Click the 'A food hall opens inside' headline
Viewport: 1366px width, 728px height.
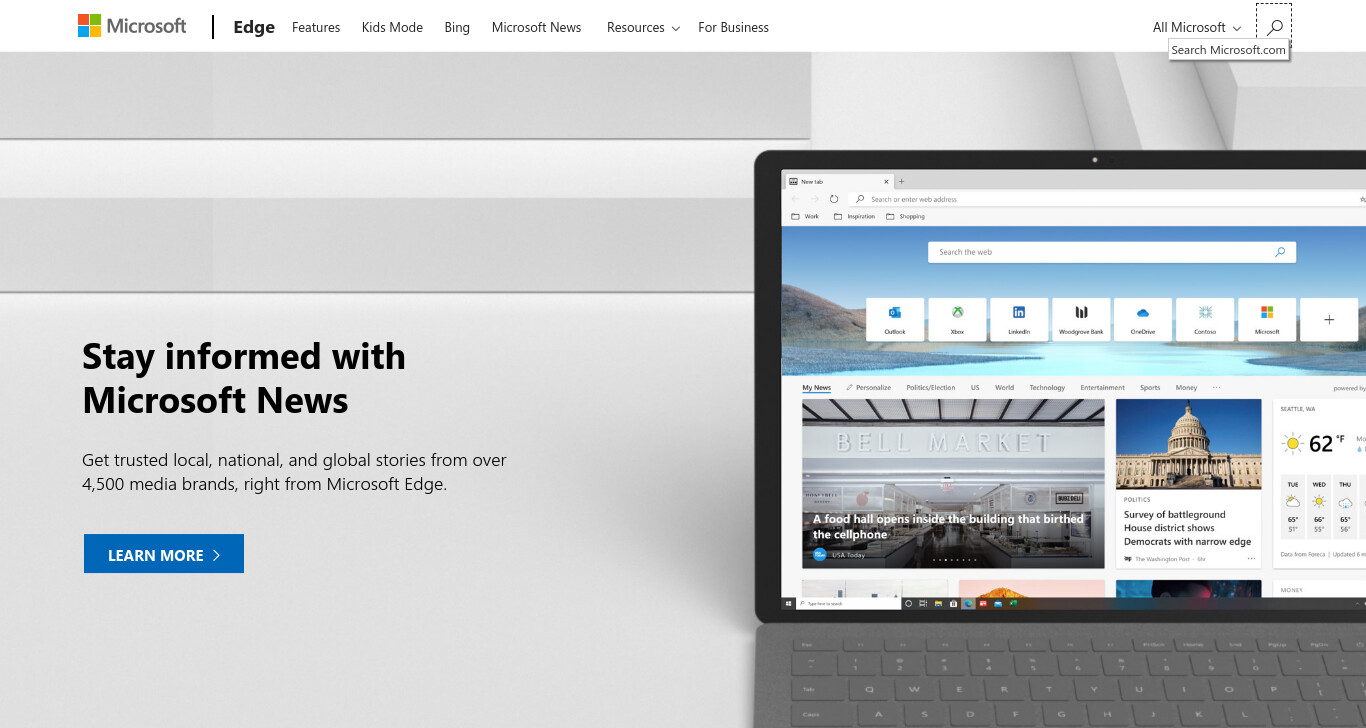948,527
